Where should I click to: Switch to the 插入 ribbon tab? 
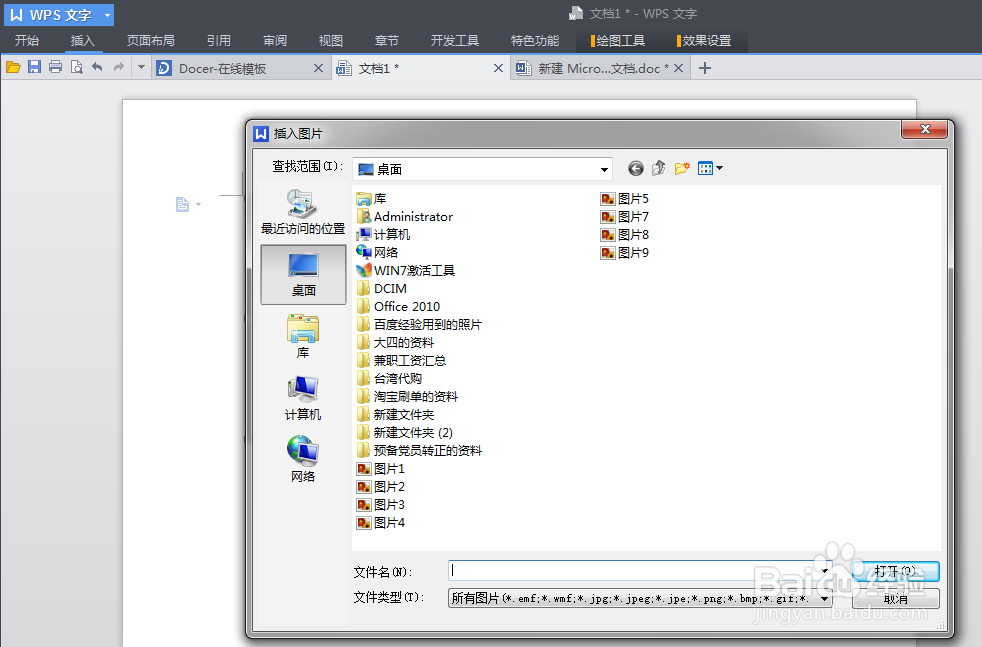pos(83,41)
